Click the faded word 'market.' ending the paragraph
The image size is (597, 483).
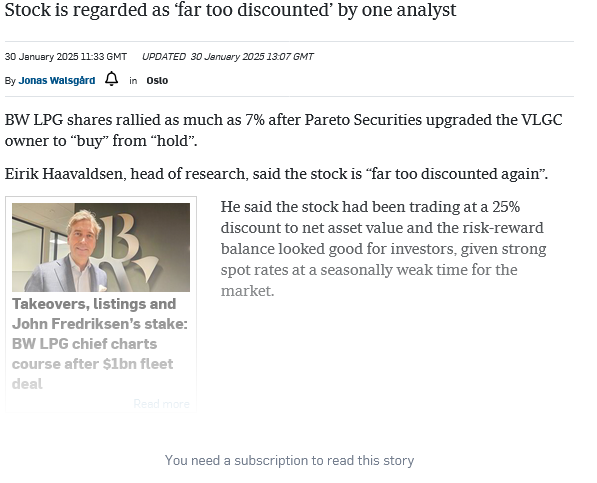(x=247, y=291)
